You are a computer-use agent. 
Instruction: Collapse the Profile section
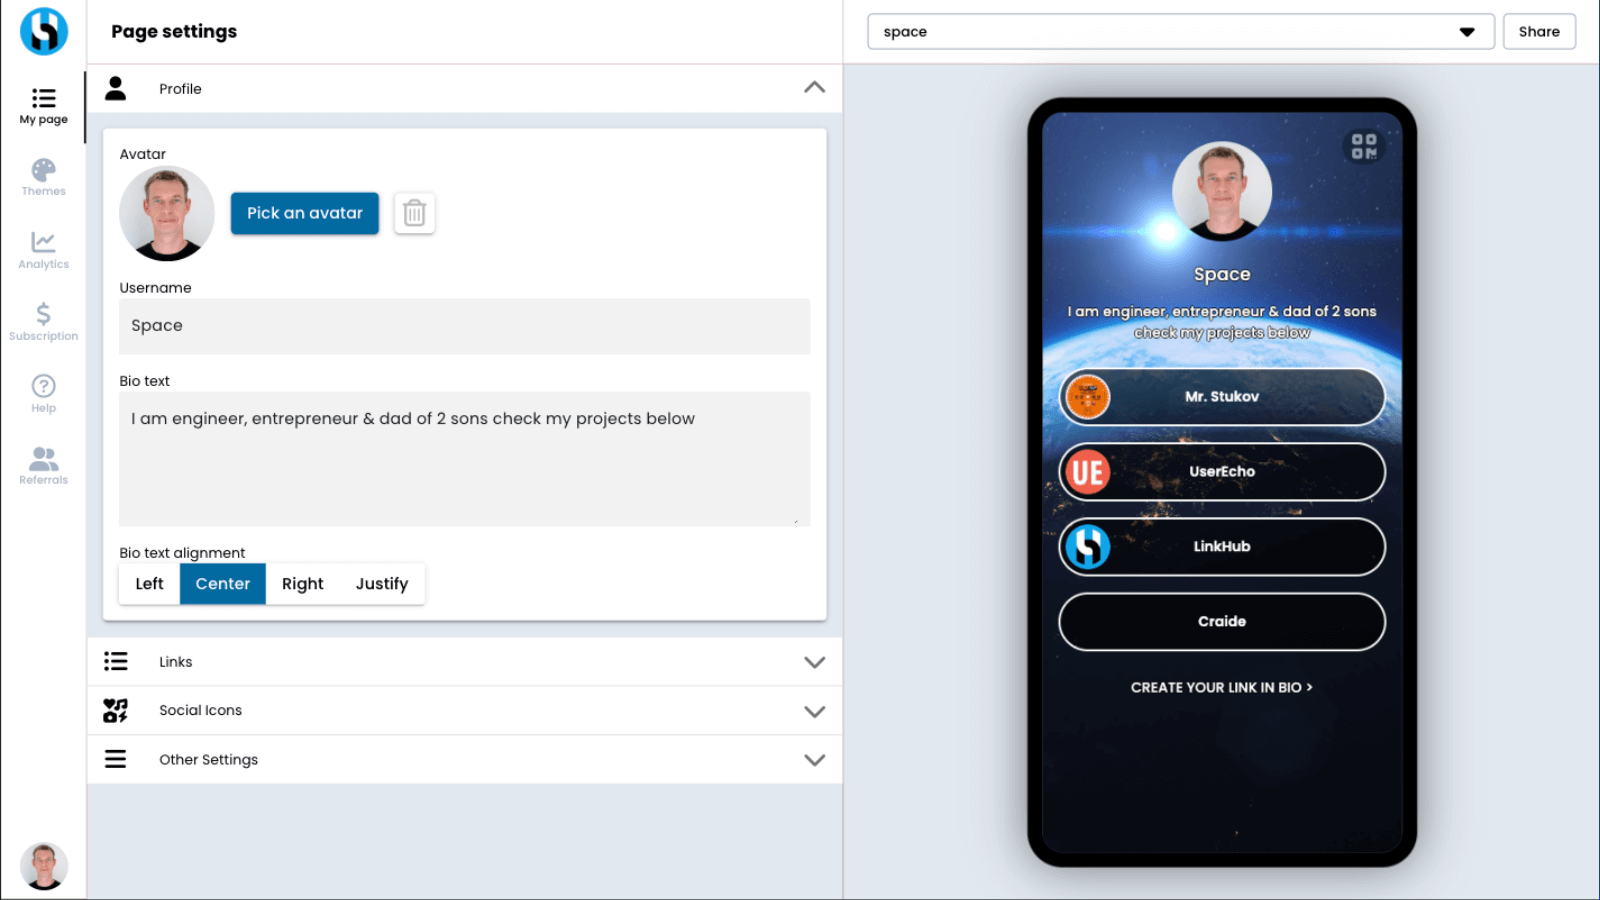pyautogui.click(x=814, y=88)
